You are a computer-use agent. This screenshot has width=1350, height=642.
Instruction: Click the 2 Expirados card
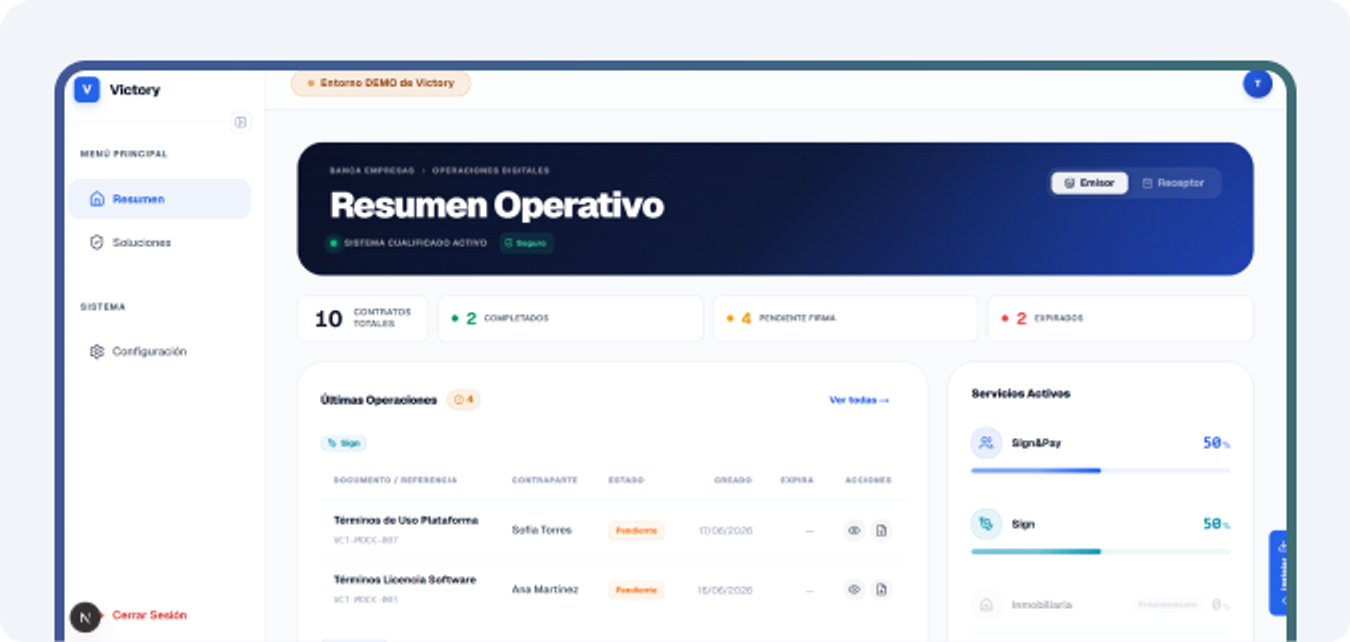coord(1120,319)
